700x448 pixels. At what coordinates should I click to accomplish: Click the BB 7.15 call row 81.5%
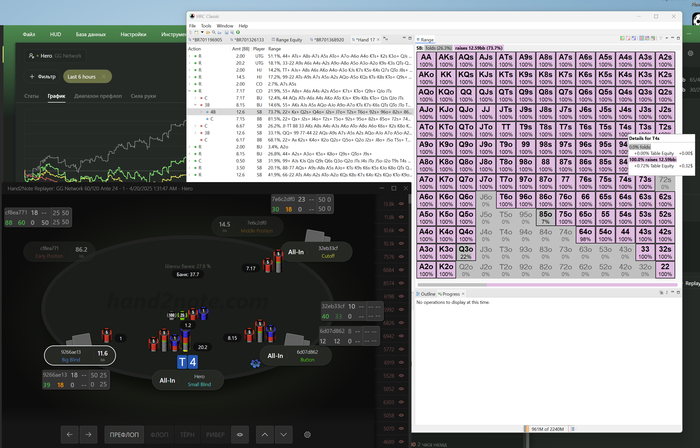coord(300,119)
